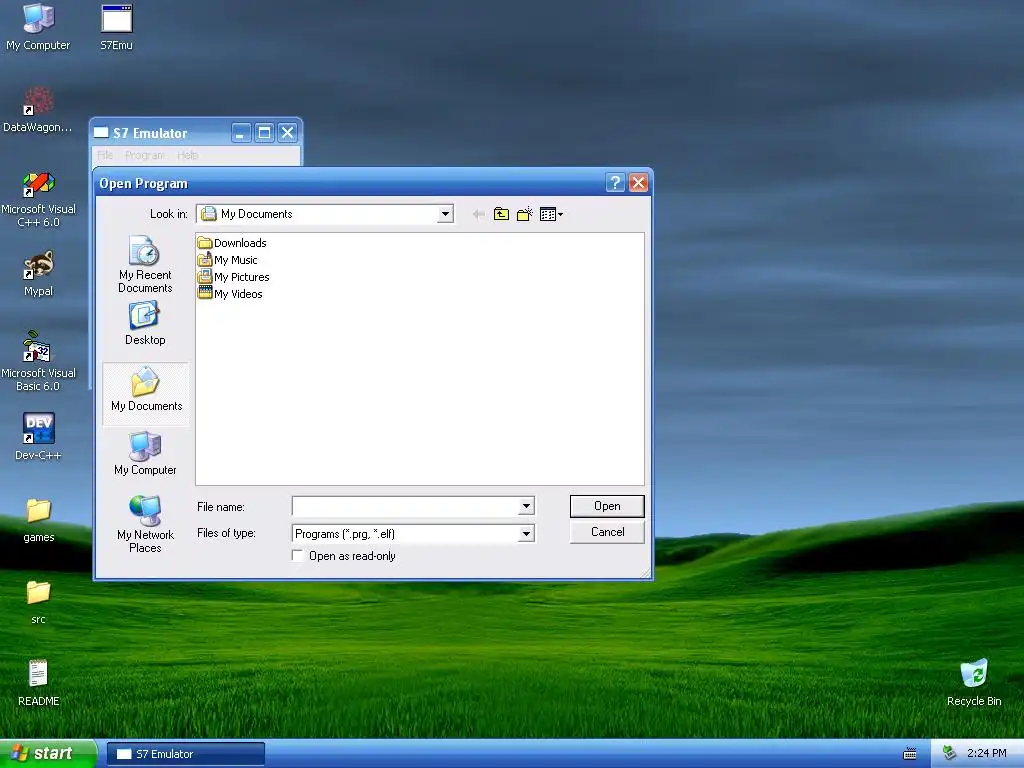Image resolution: width=1024 pixels, height=768 pixels.
Task: Close the Open Program dialog
Action: coord(638,183)
